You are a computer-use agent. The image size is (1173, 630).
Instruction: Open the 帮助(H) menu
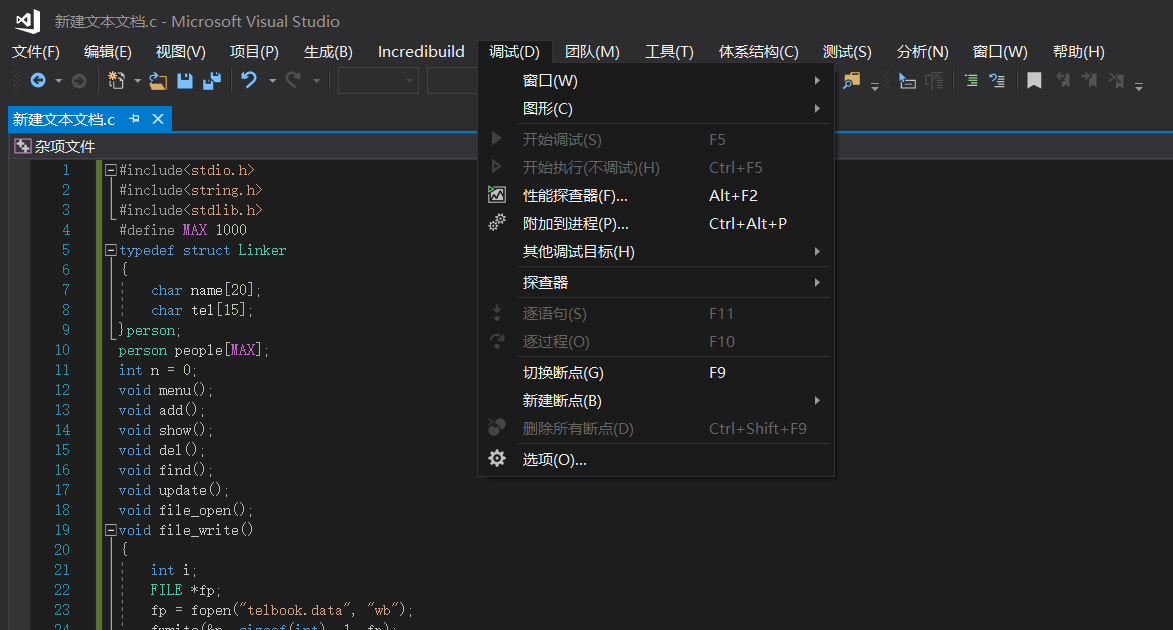(1079, 52)
